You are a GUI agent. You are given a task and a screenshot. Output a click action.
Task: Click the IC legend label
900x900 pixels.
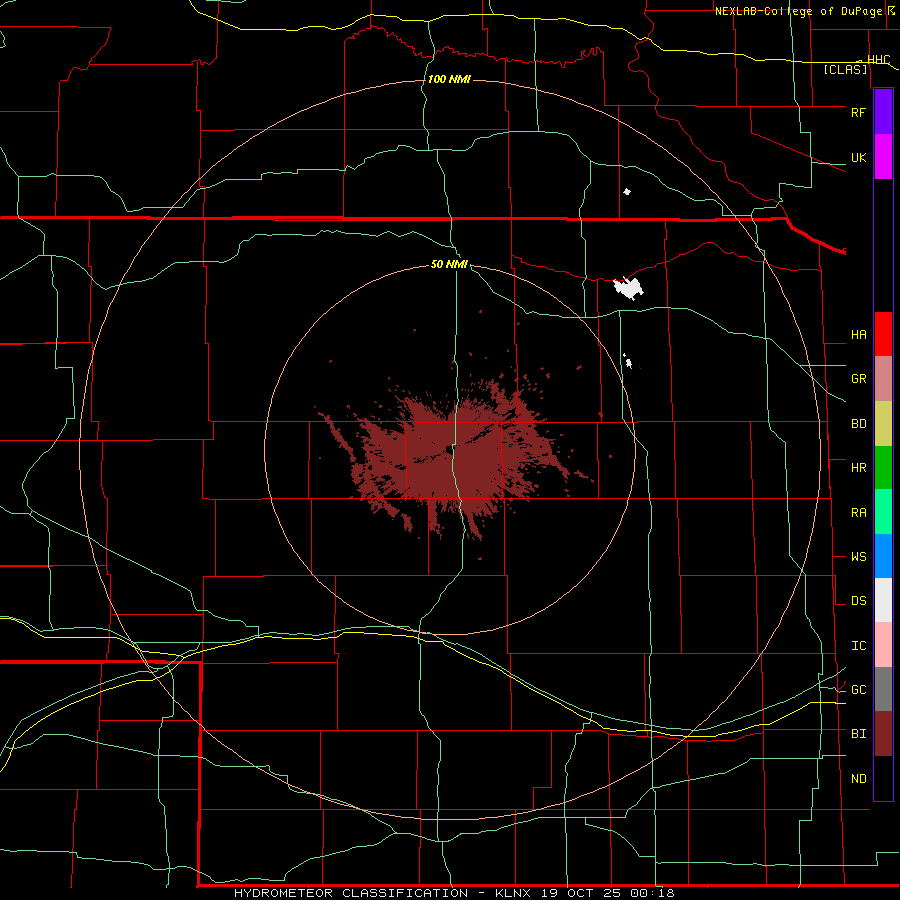point(858,646)
